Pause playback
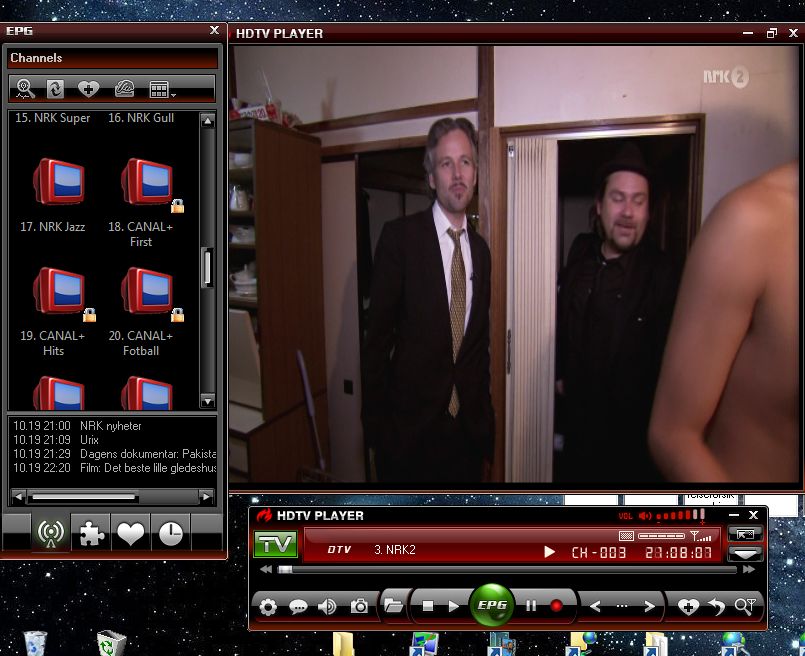This screenshot has width=805, height=656. 531,606
